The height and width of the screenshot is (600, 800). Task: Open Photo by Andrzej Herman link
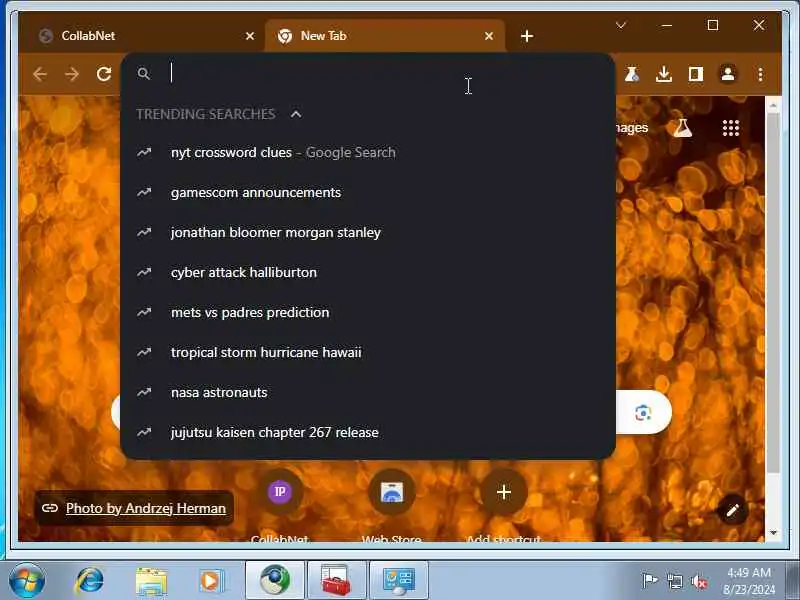coord(145,508)
